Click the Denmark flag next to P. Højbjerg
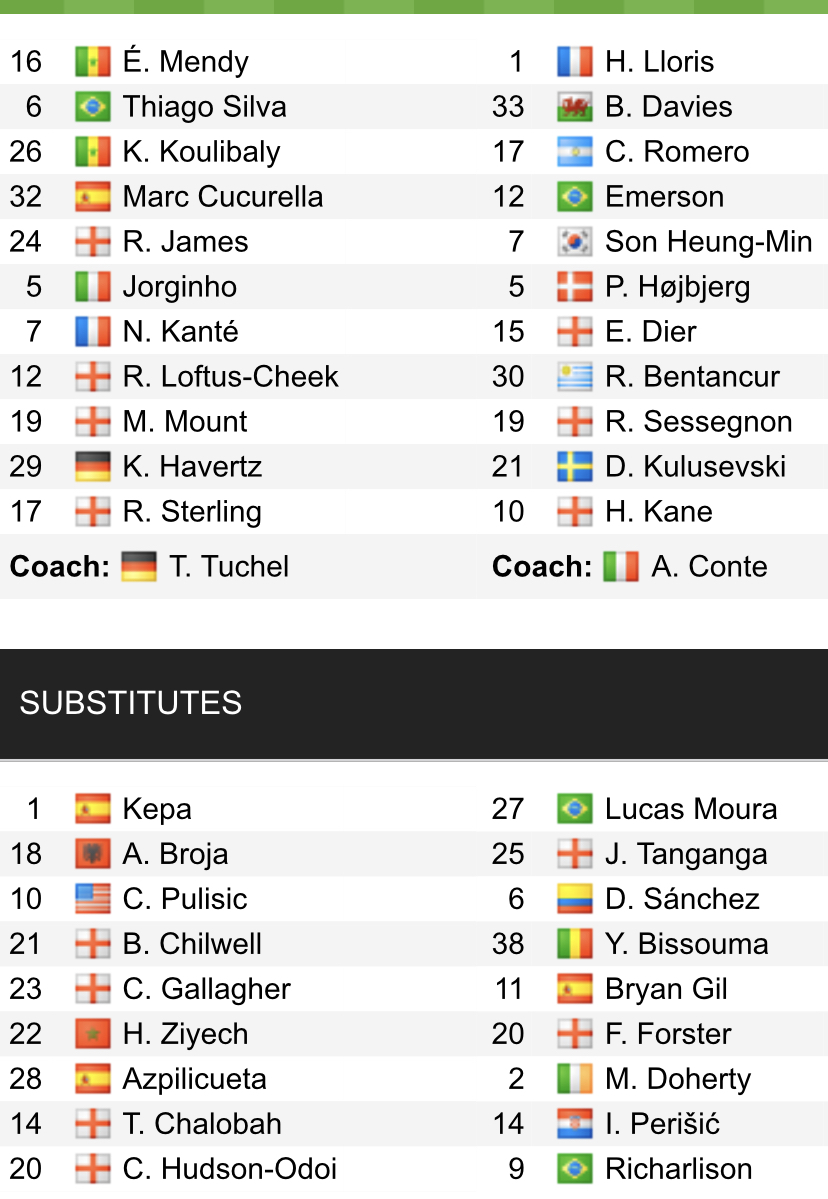828x1199 pixels. [575, 287]
